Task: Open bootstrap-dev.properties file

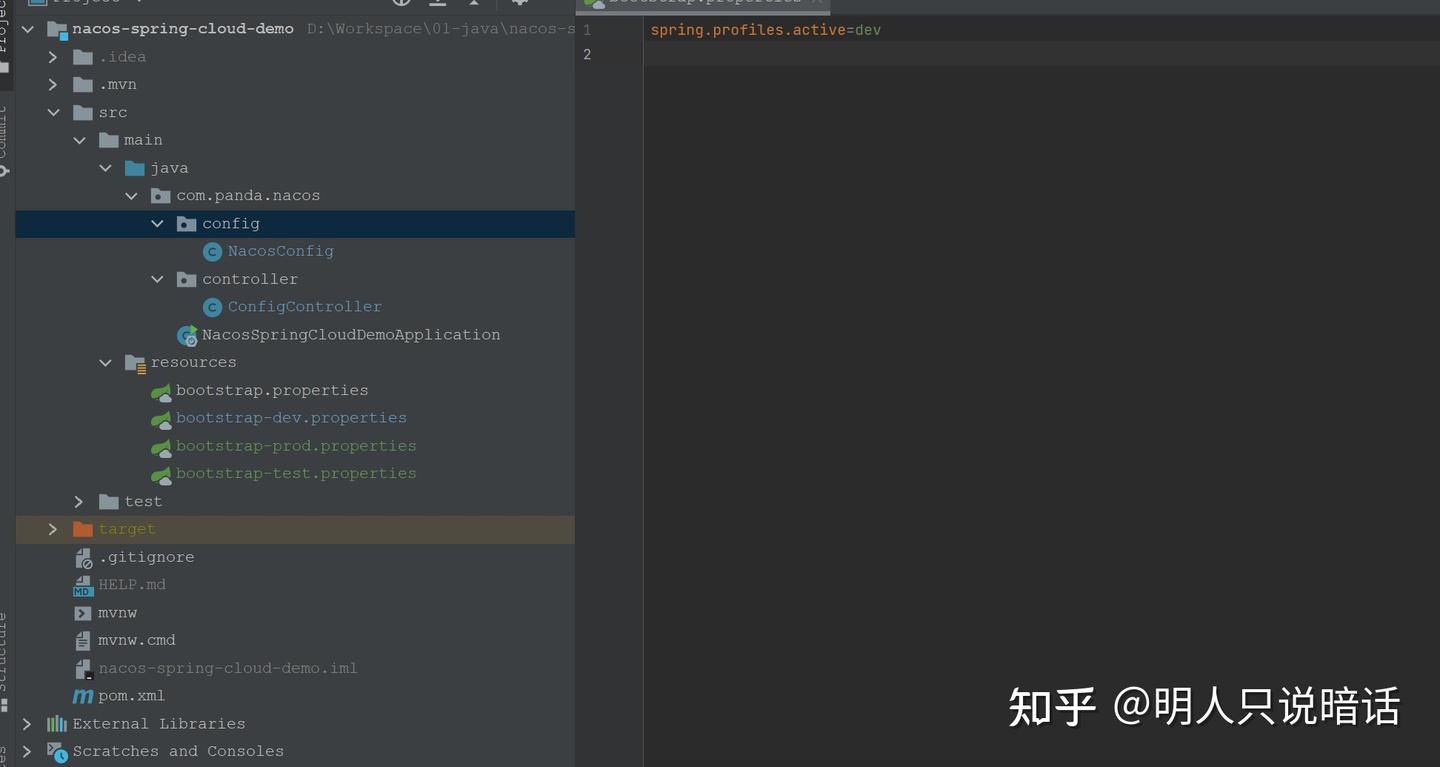Action: pos(291,418)
